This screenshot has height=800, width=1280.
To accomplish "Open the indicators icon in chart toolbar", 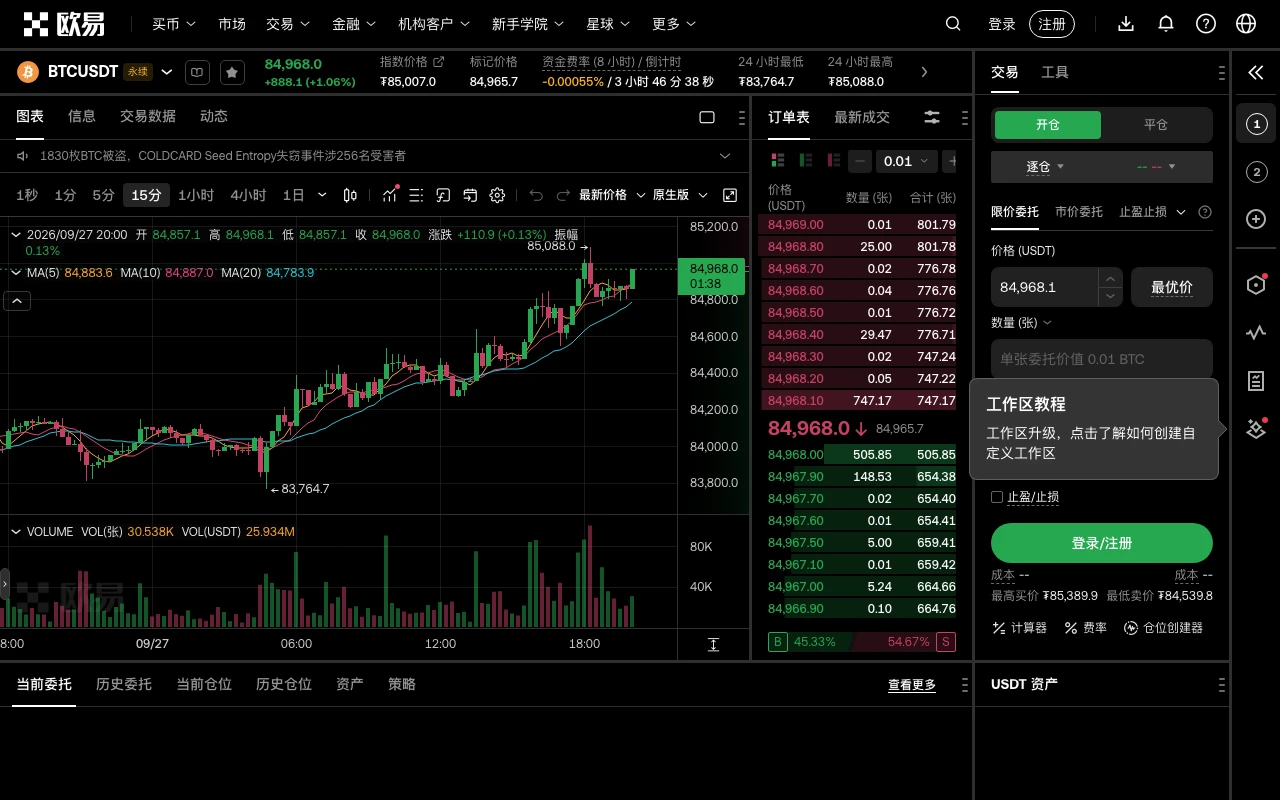I will [390, 195].
